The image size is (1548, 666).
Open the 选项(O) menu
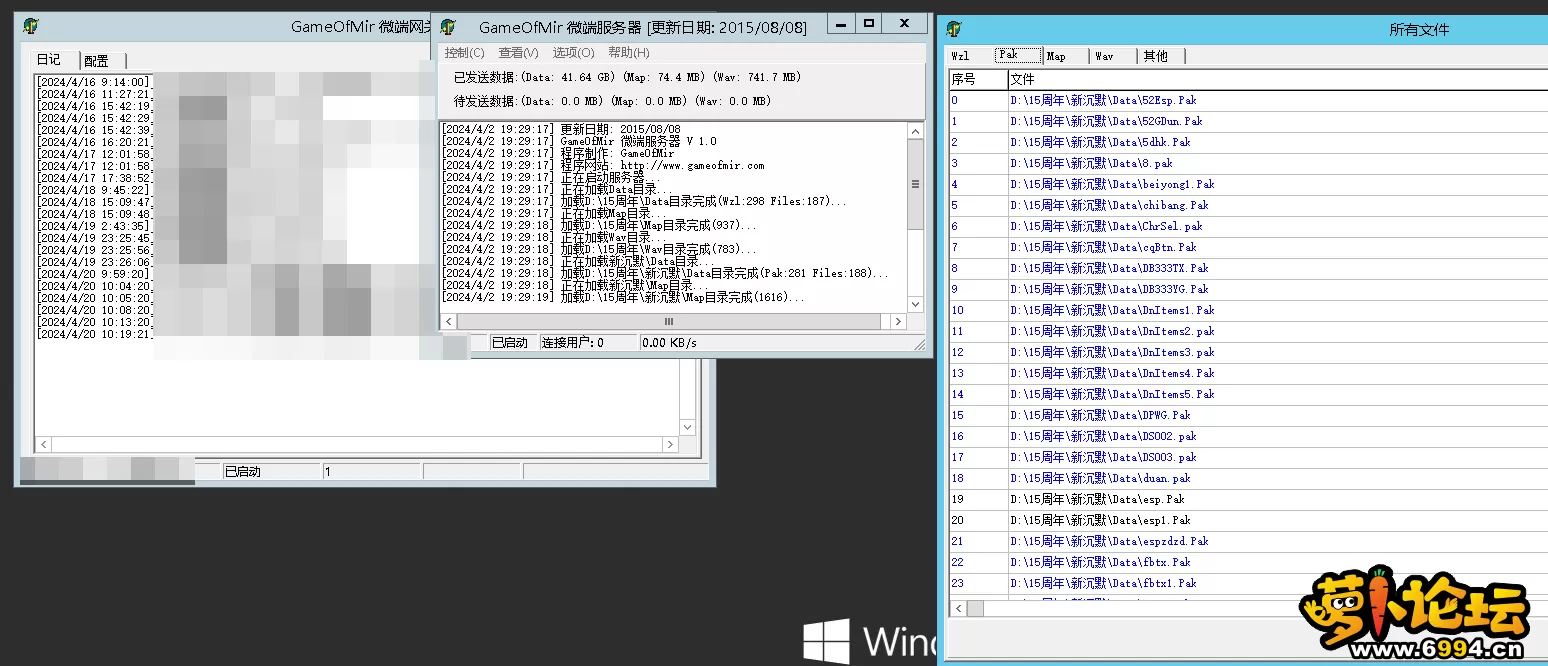pos(573,53)
